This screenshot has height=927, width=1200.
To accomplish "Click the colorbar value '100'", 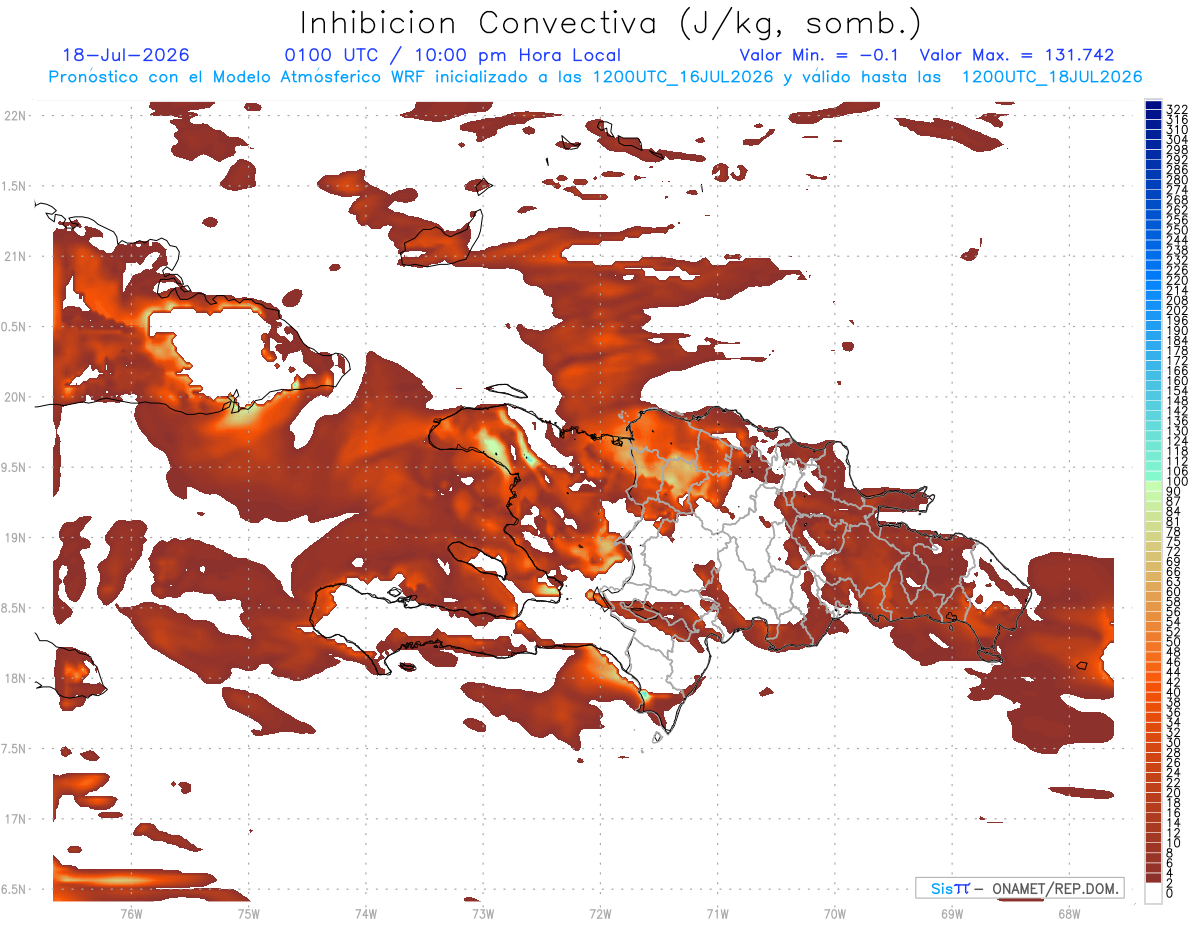I will pos(1177,482).
